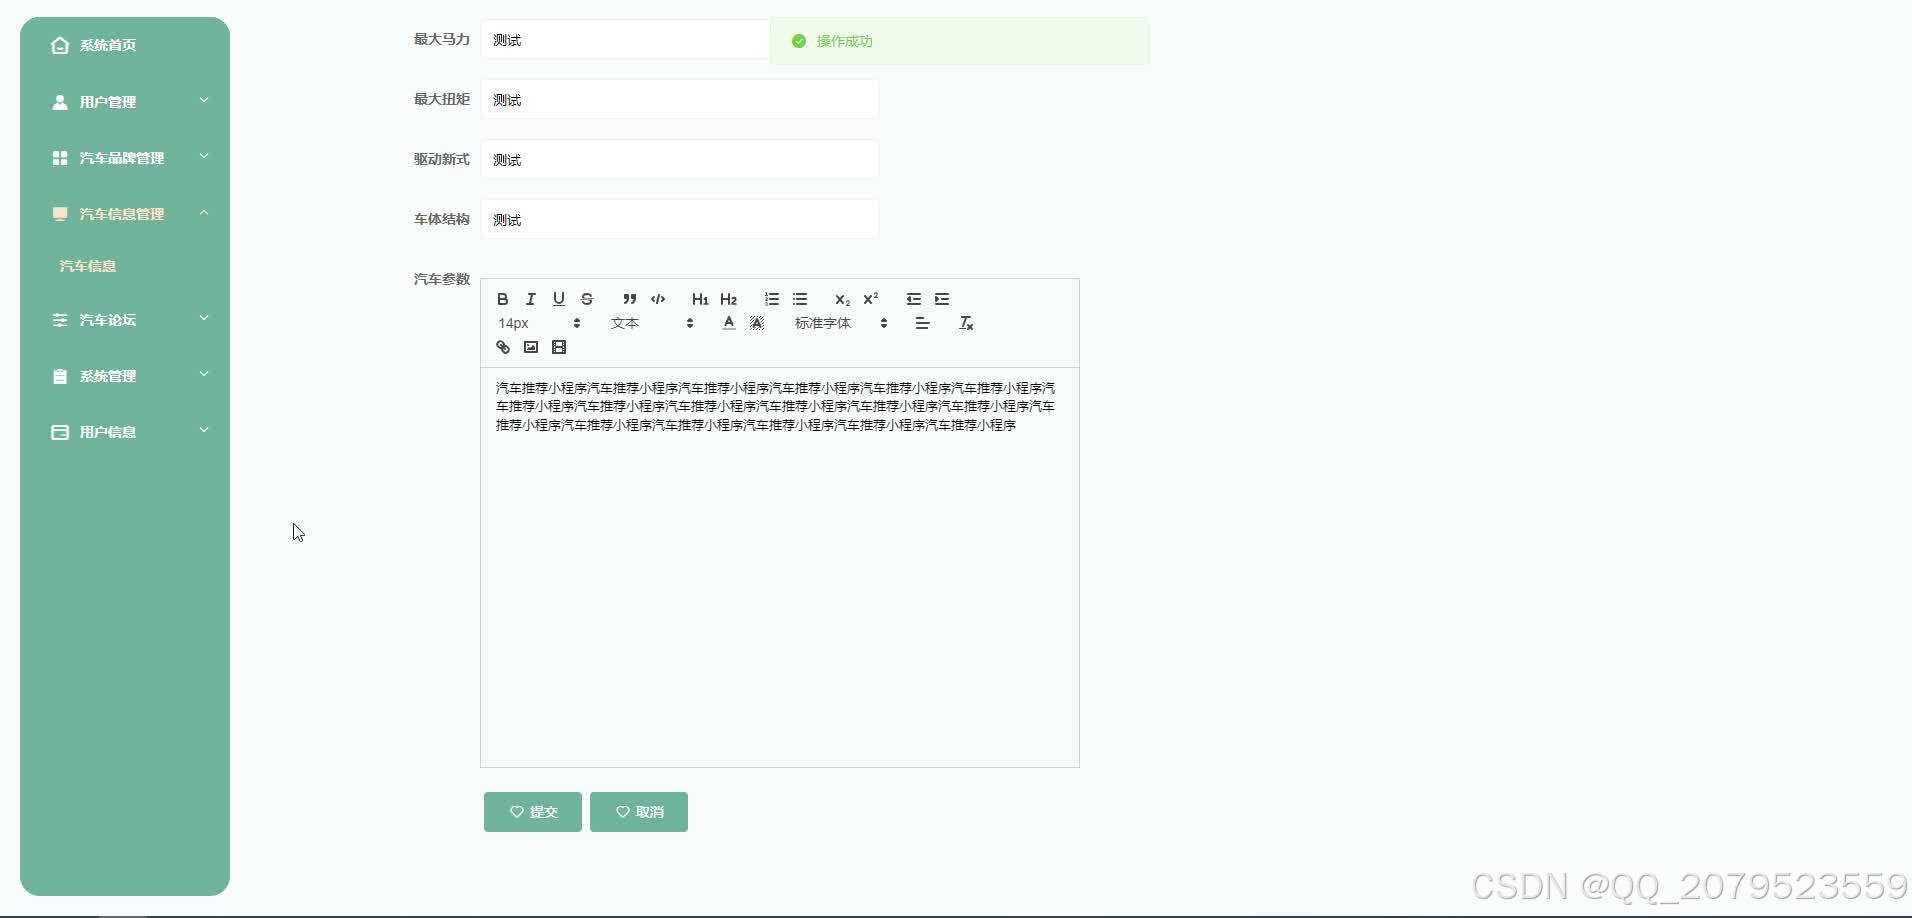Focus the 驱动新式 input field
1912x918 pixels.
[x=680, y=160]
